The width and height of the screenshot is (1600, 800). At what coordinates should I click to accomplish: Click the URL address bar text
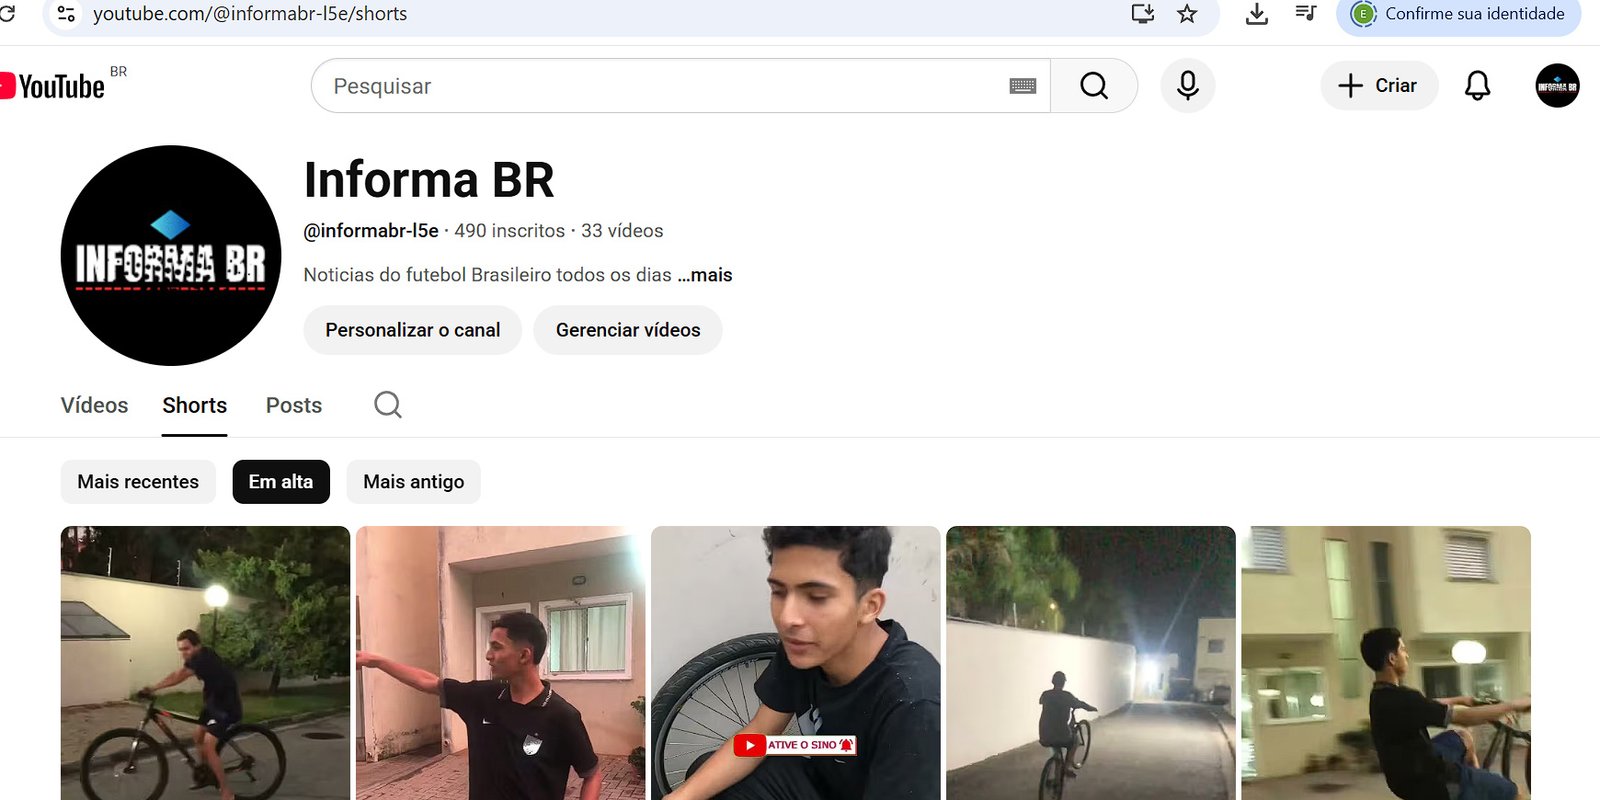250,14
